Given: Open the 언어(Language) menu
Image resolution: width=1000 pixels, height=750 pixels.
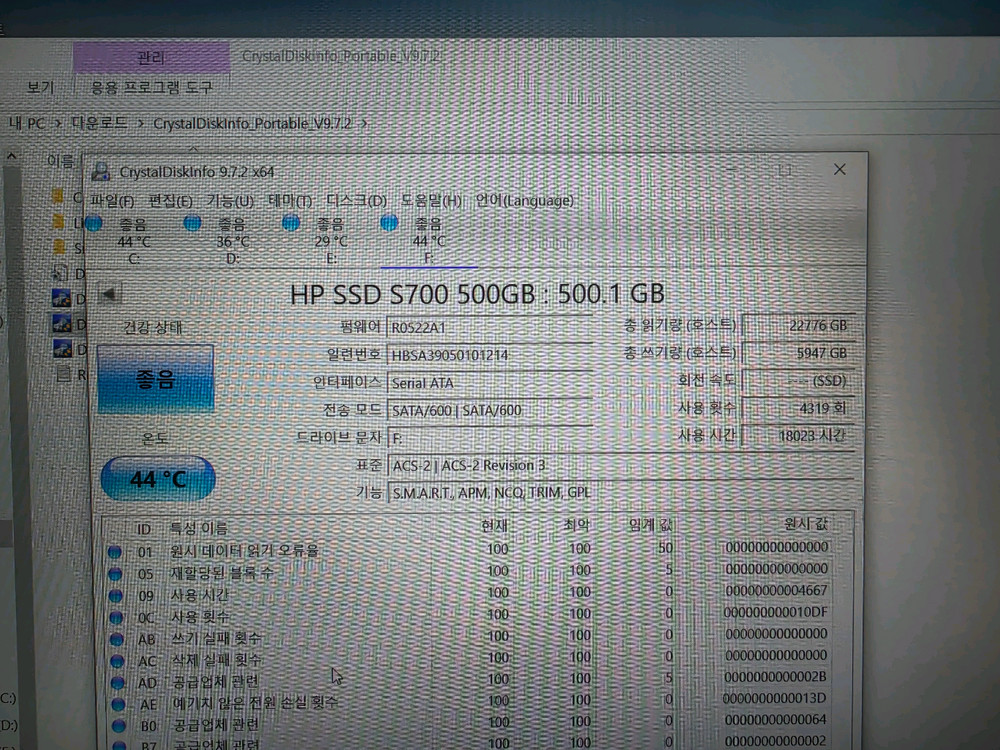Looking at the screenshot, I should pyautogui.click(x=524, y=201).
